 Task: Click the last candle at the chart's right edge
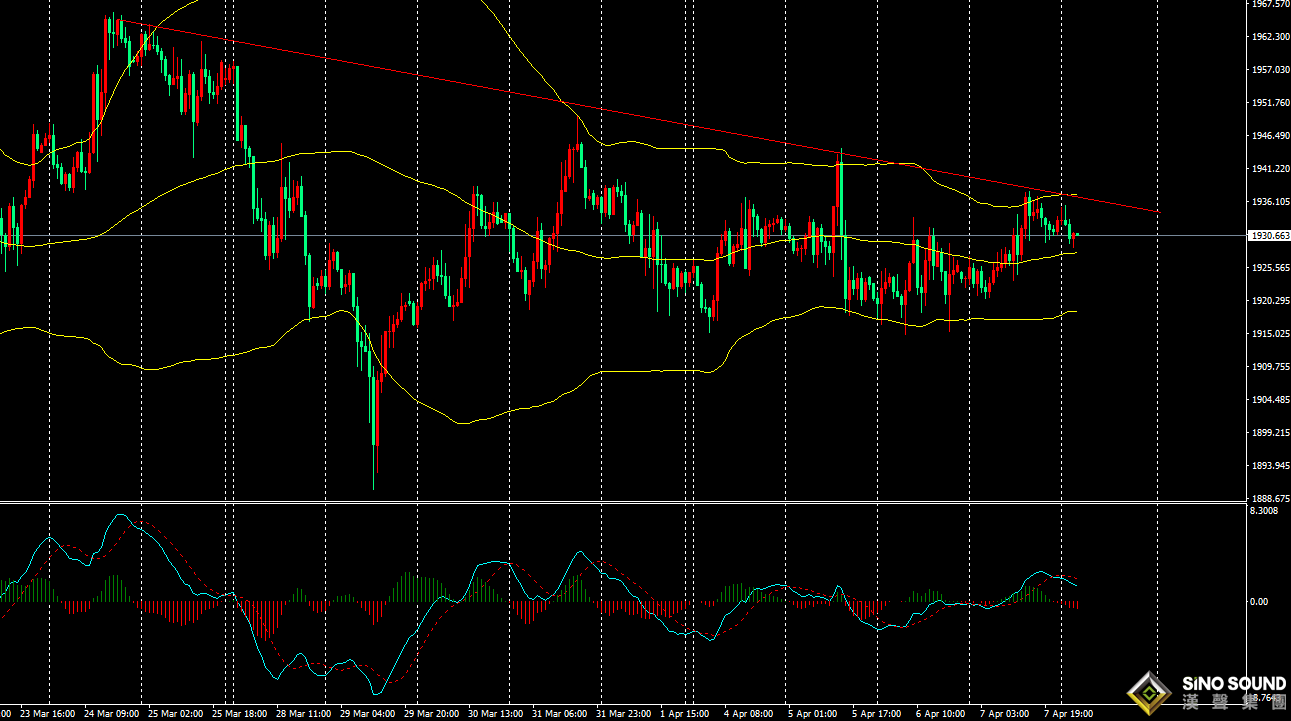1074,235
